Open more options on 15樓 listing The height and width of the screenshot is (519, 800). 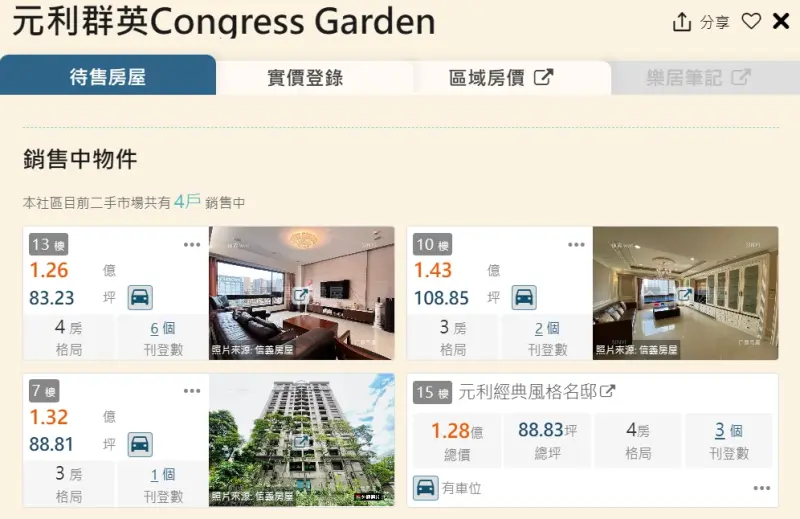point(762,488)
